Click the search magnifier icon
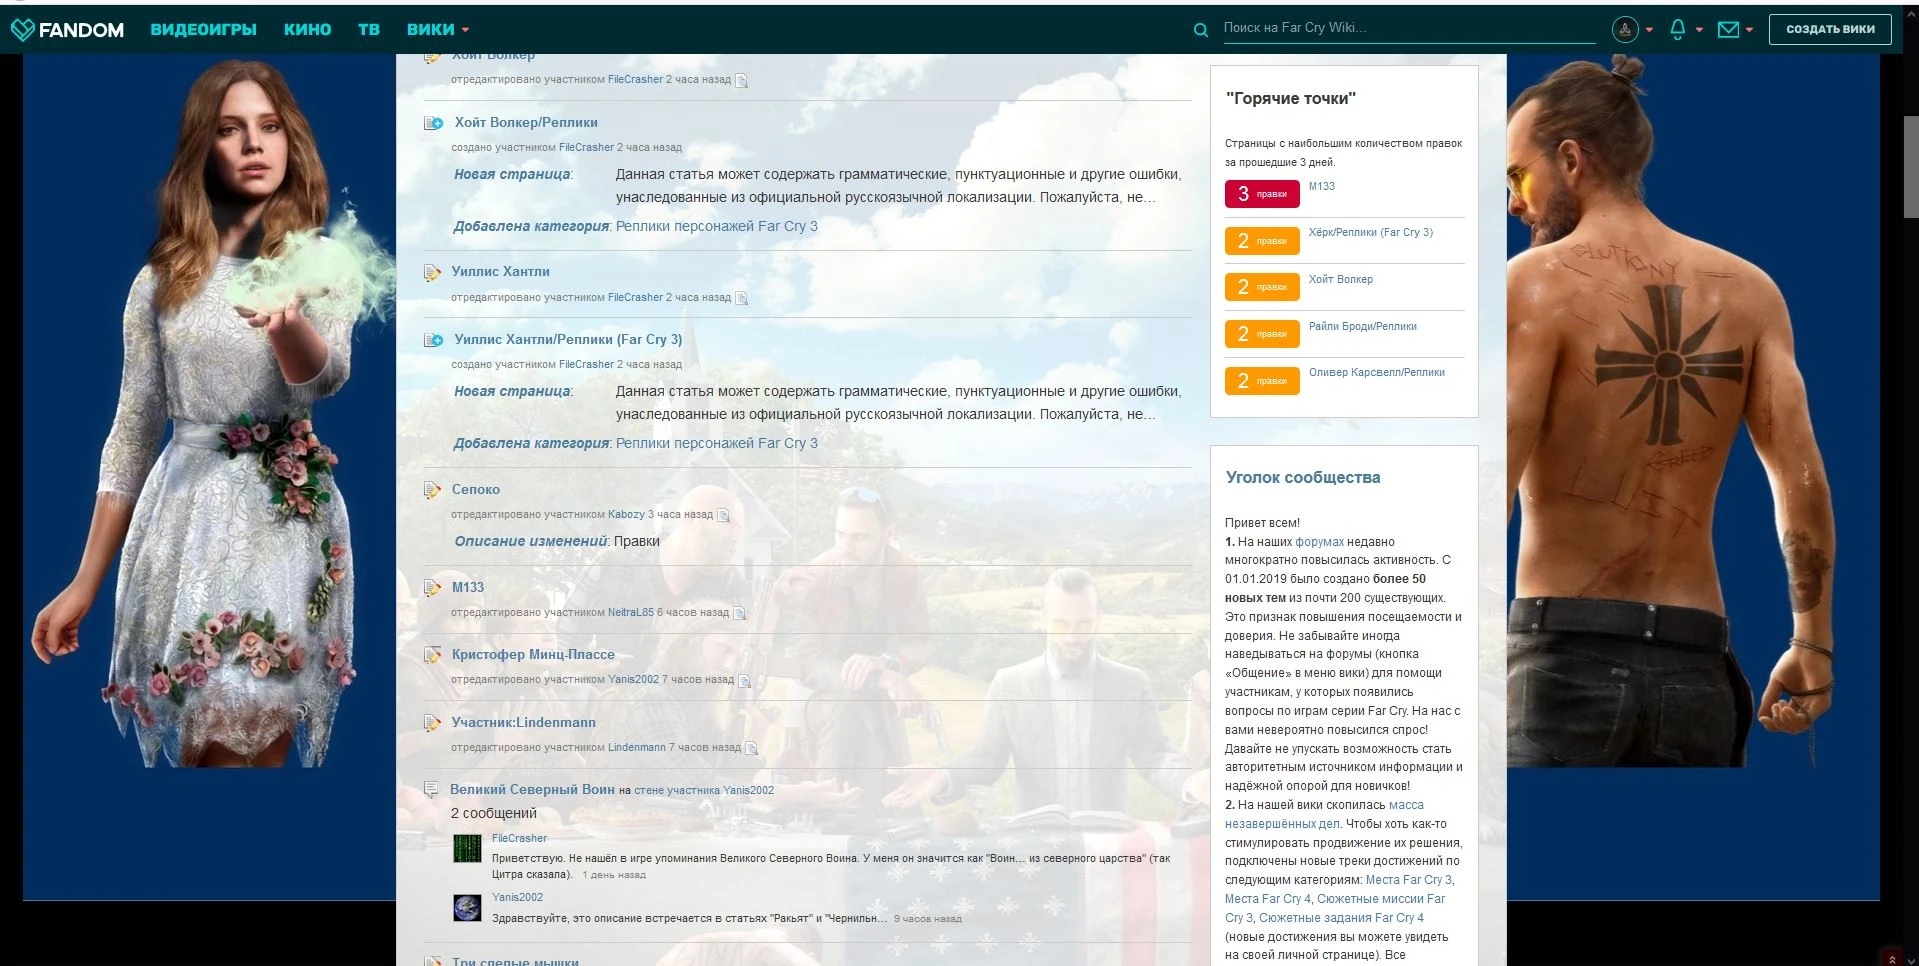The image size is (1919, 966). (x=1200, y=30)
